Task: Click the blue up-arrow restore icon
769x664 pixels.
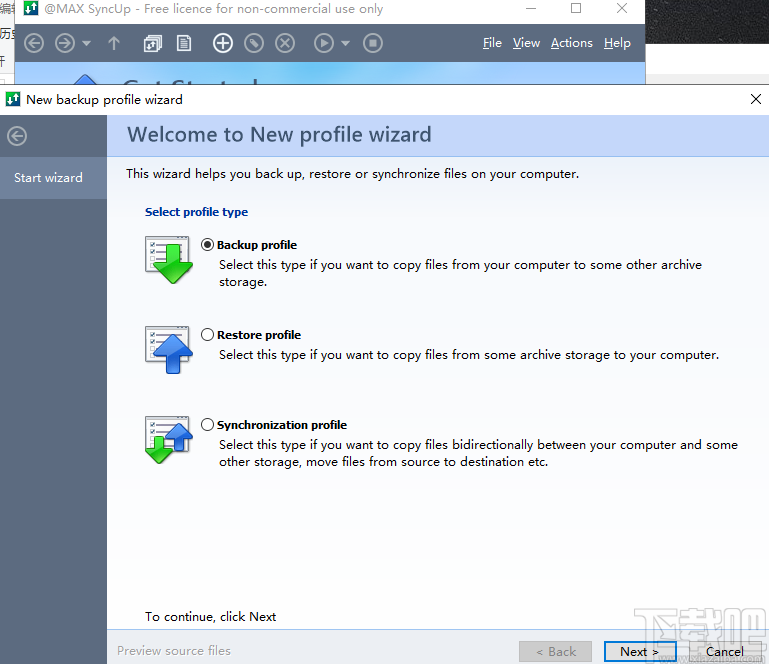Action: 169,350
